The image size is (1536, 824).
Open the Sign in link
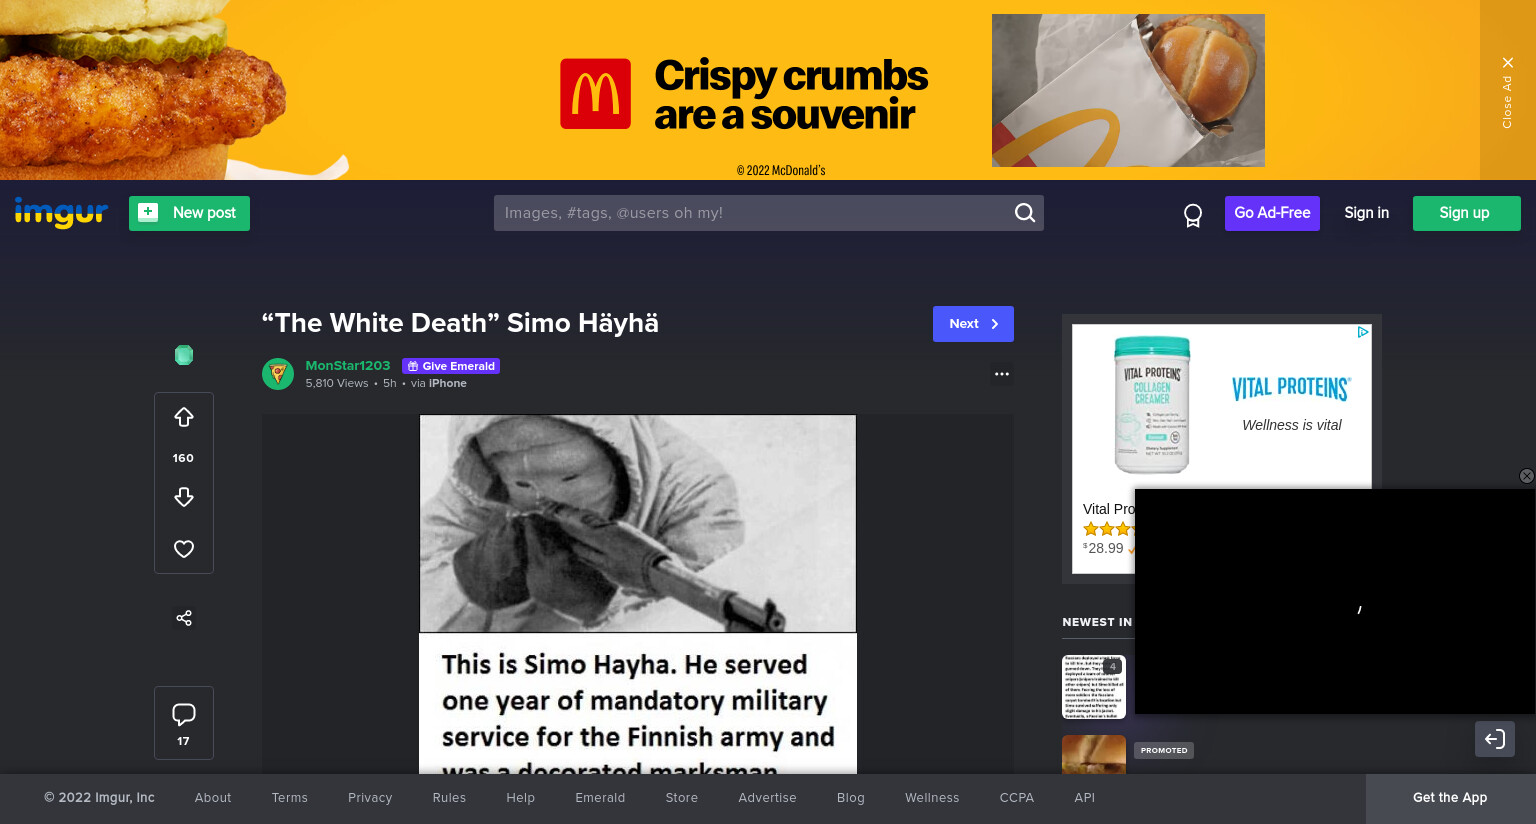pyautogui.click(x=1366, y=213)
